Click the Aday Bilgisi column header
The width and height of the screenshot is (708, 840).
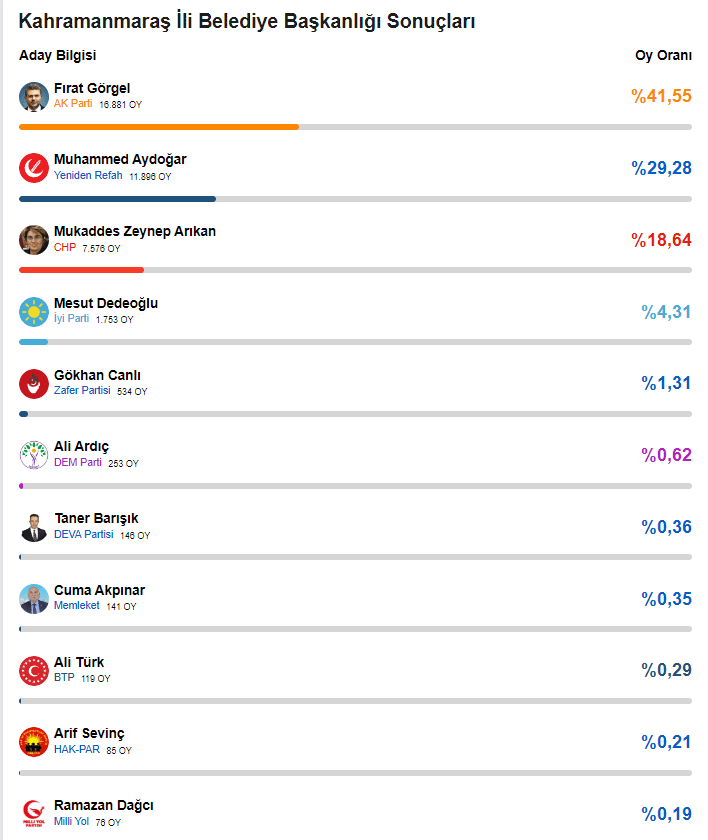(x=58, y=55)
